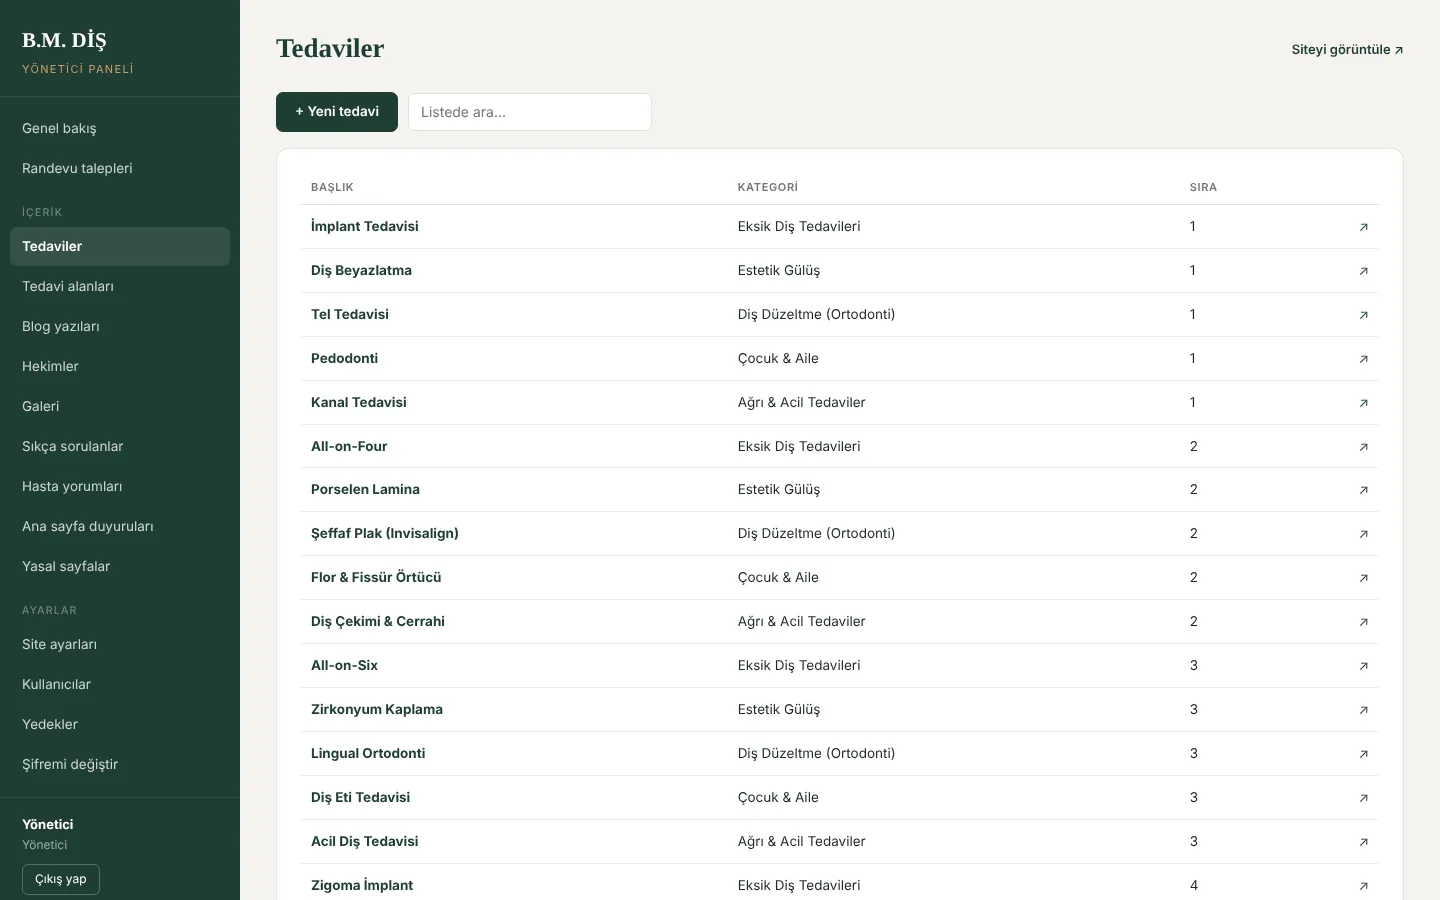Screen dimensions: 1440x900
Task: Navigate to Hekimler page
Action: (x=120, y=366)
